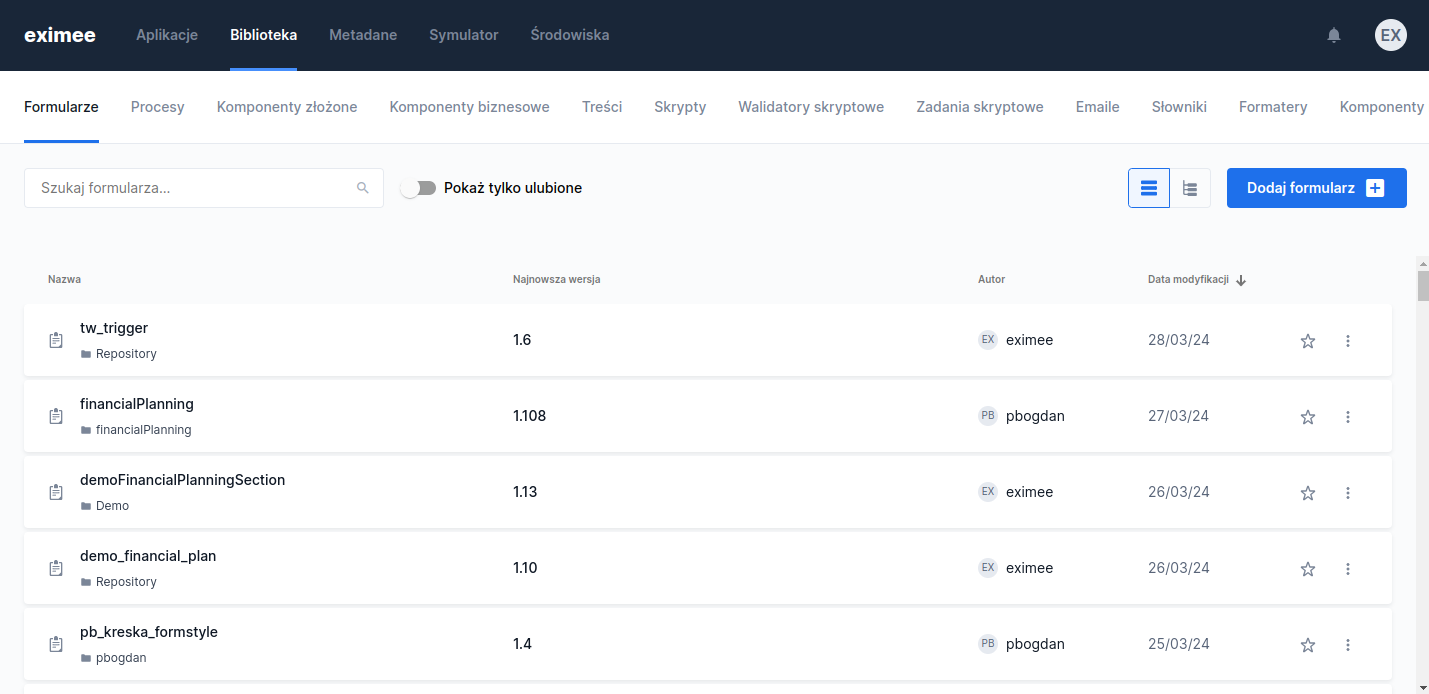The height and width of the screenshot is (694, 1429).
Task: Switch to tree folder view
Action: coord(1190,188)
